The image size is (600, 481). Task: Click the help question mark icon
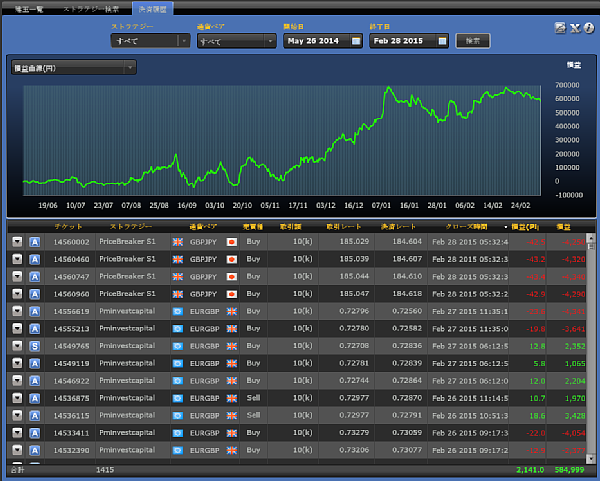pyautogui.click(x=589, y=27)
